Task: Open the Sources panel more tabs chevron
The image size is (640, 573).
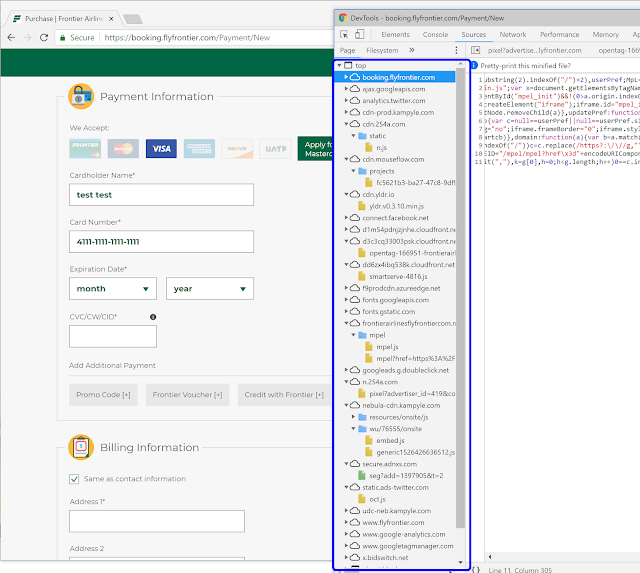Action: [x=411, y=50]
